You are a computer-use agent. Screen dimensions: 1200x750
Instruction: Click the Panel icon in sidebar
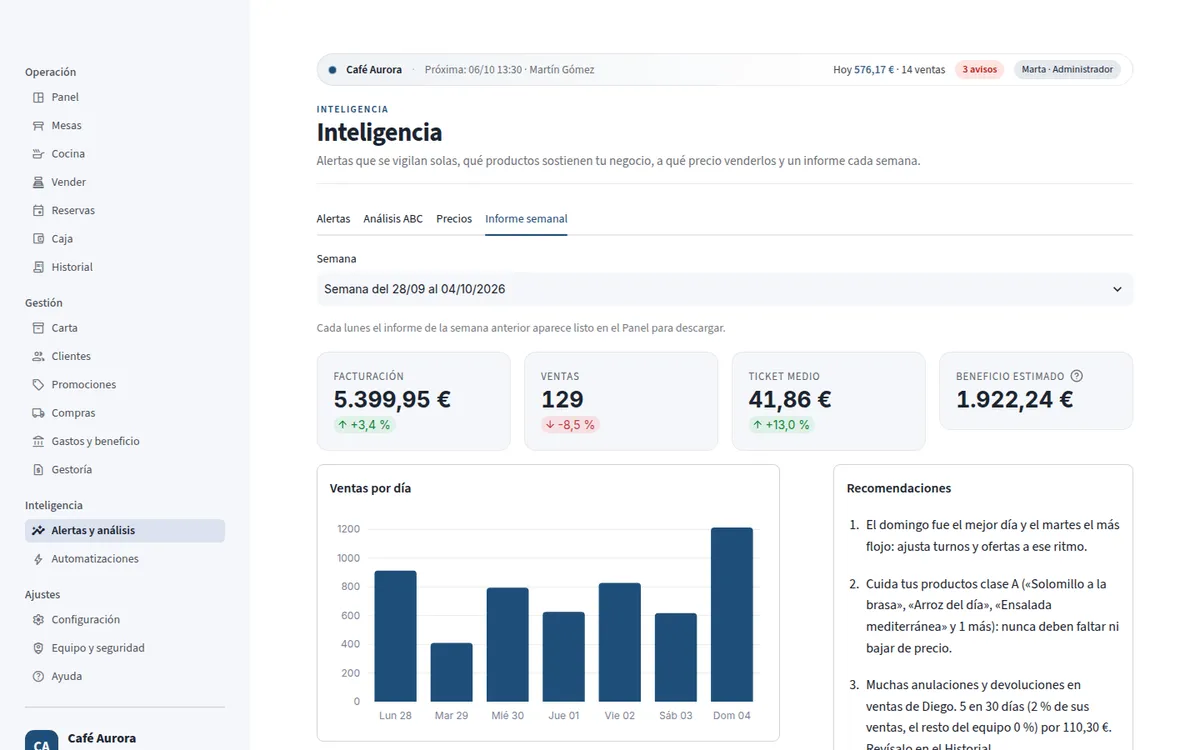click(38, 97)
